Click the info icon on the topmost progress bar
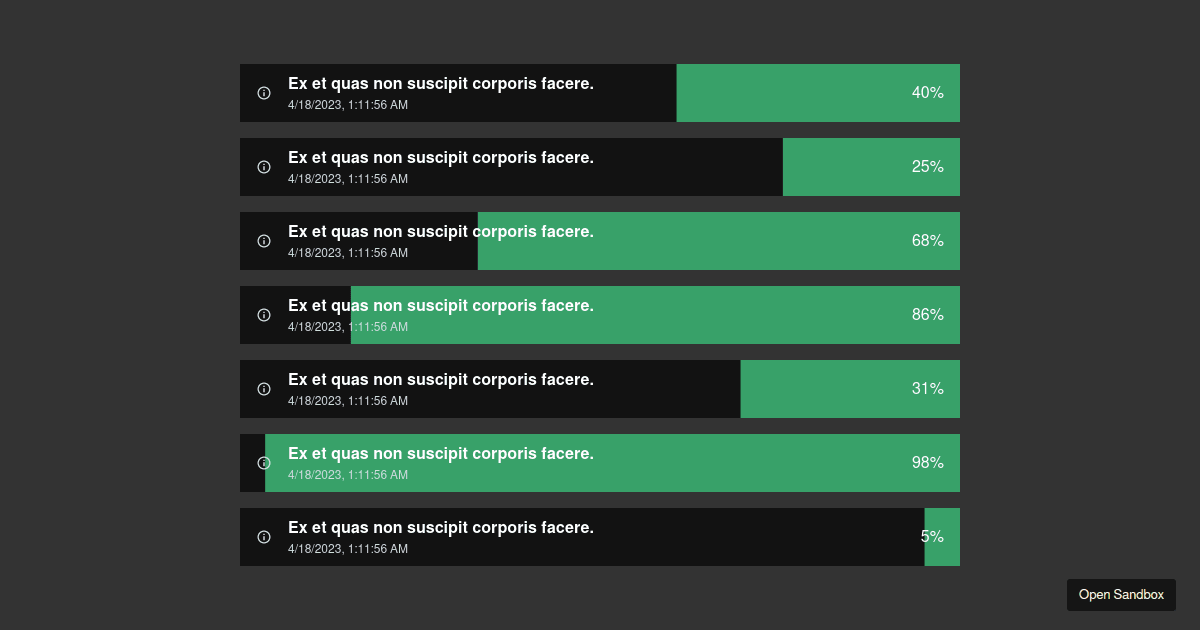The image size is (1200, 630). point(264,93)
